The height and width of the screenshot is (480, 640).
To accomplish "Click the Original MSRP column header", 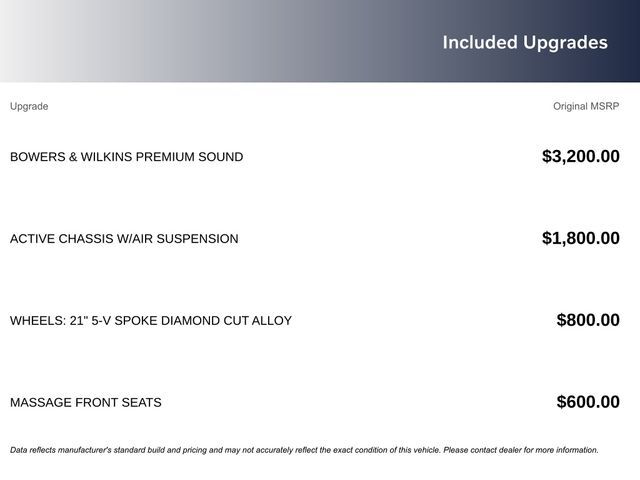I will [586, 106].
